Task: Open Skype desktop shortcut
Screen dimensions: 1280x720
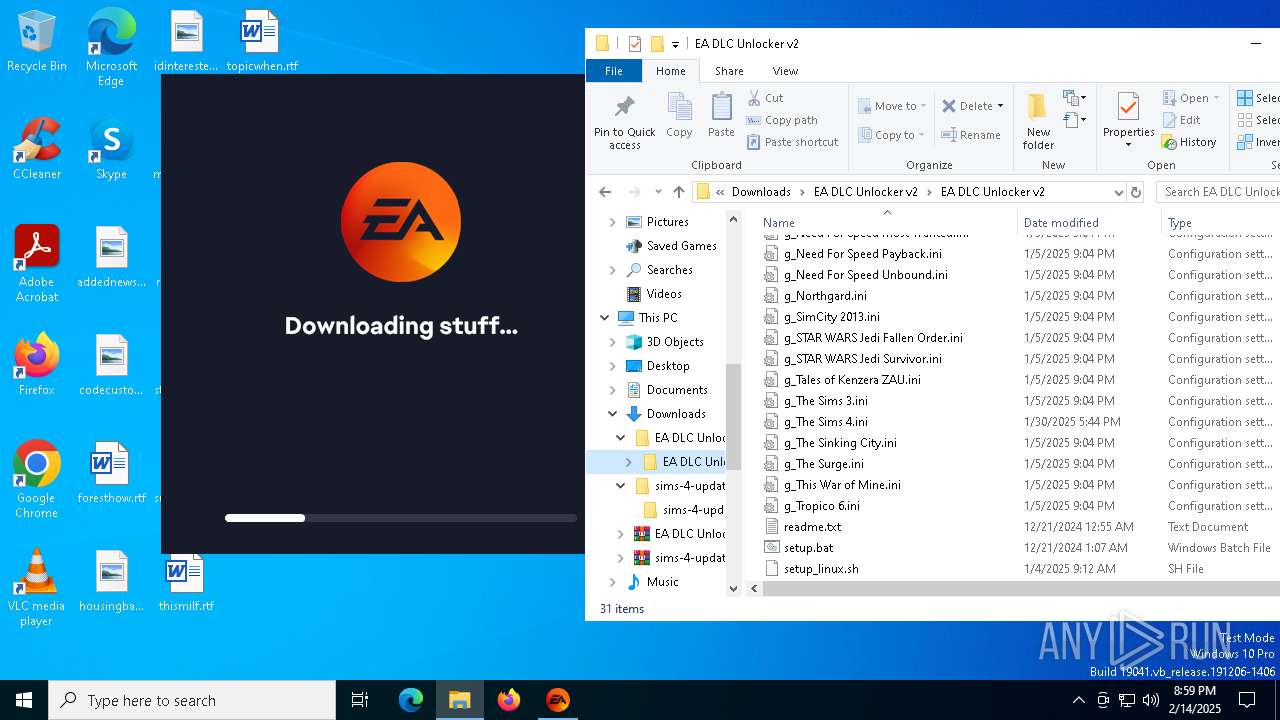Action: click(x=111, y=148)
